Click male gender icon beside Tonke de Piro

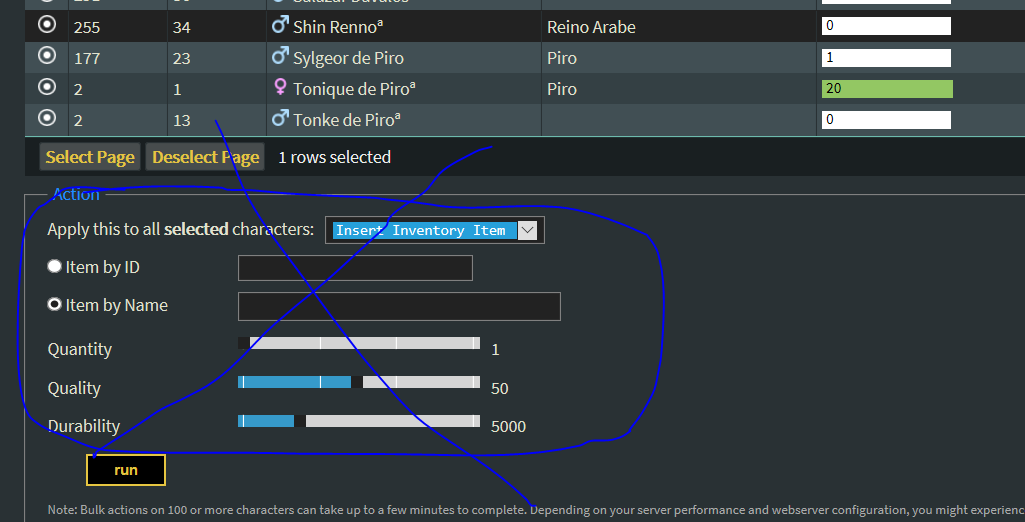tap(280, 119)
